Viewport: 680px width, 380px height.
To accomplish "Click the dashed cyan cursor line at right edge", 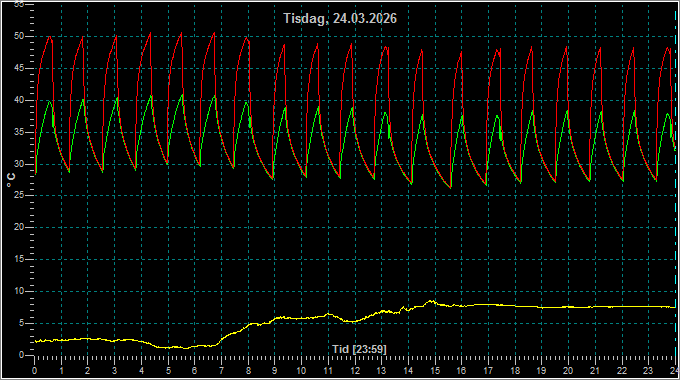I will [676, 182].
